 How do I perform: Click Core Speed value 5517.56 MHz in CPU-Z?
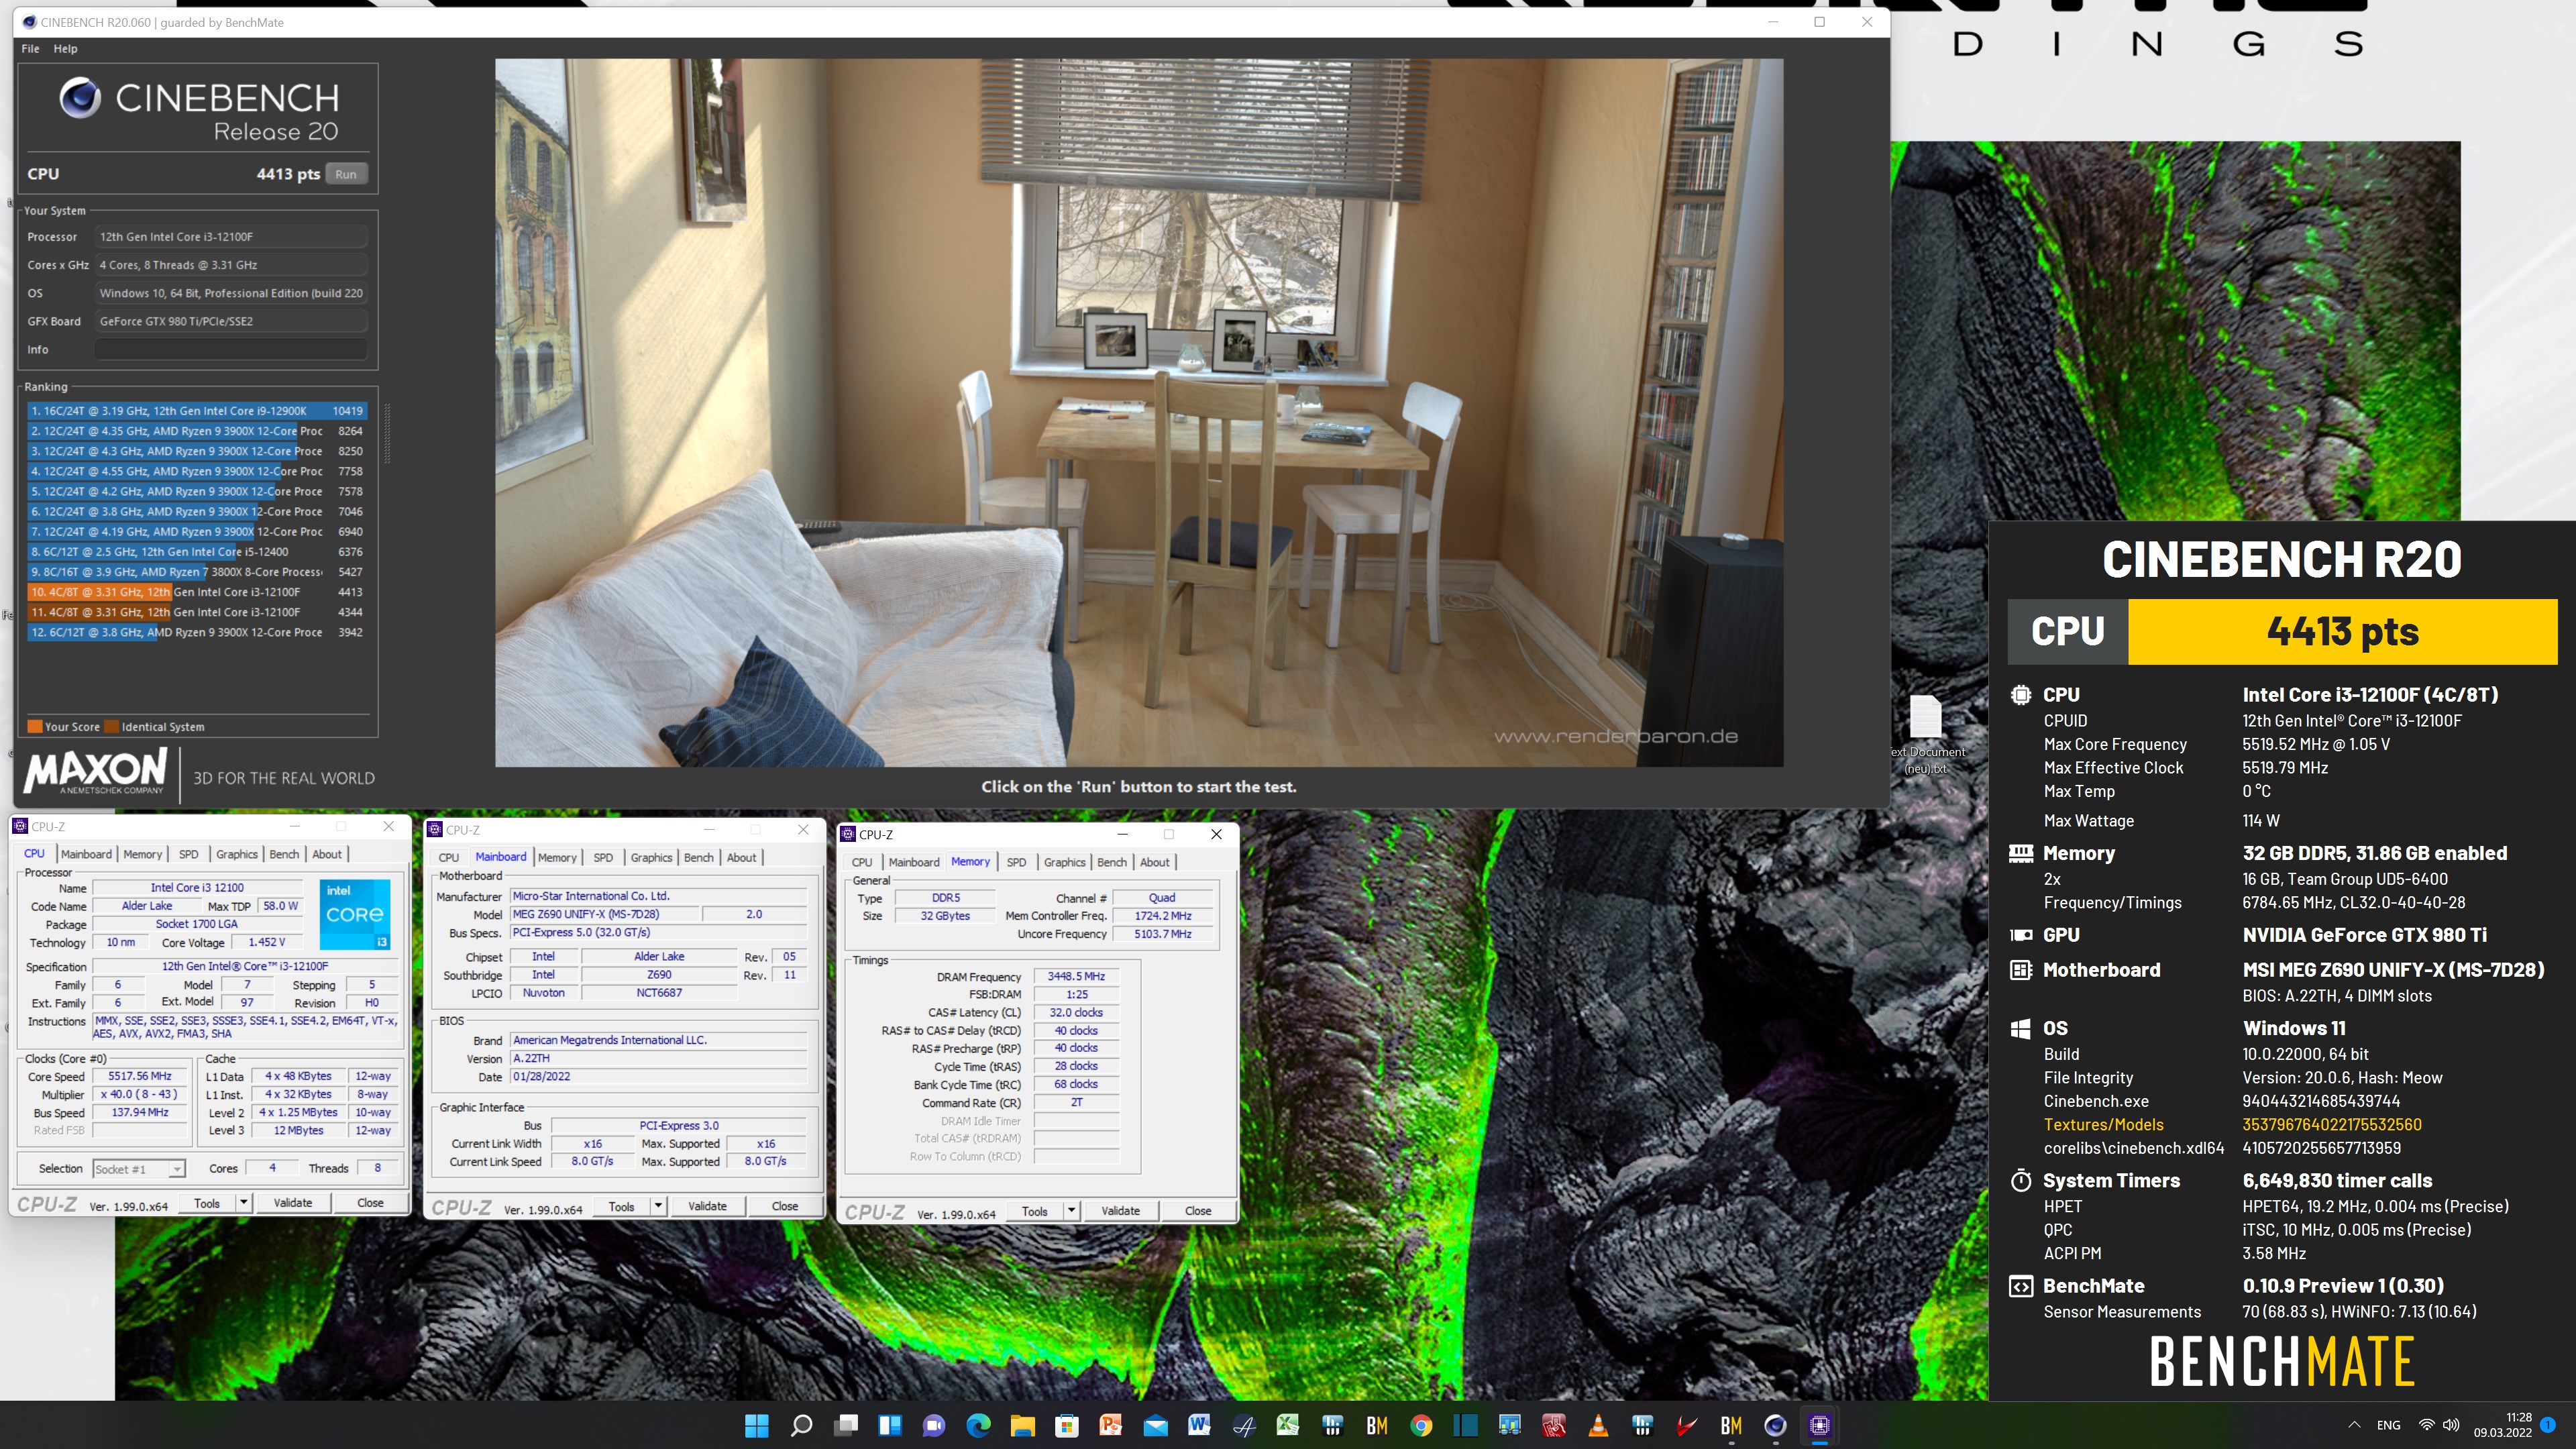(140, 1076)
